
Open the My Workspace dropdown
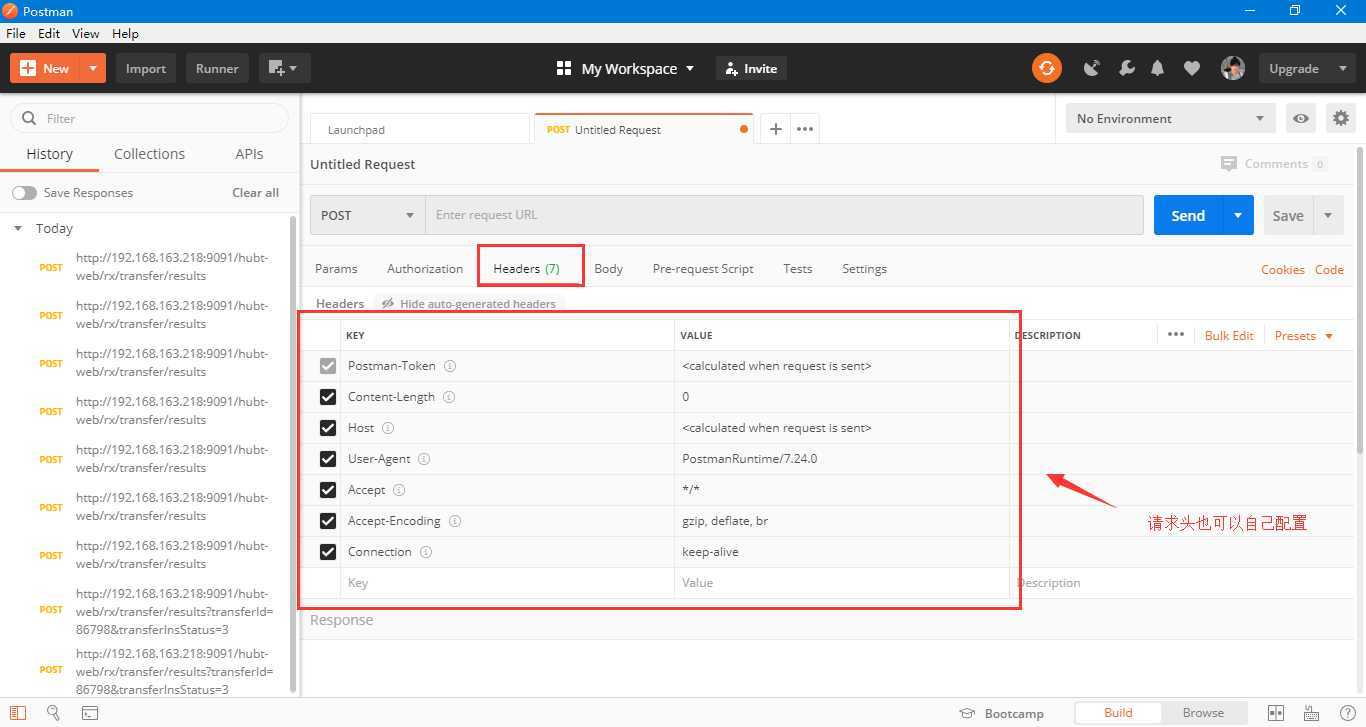[x=625, y=68]
